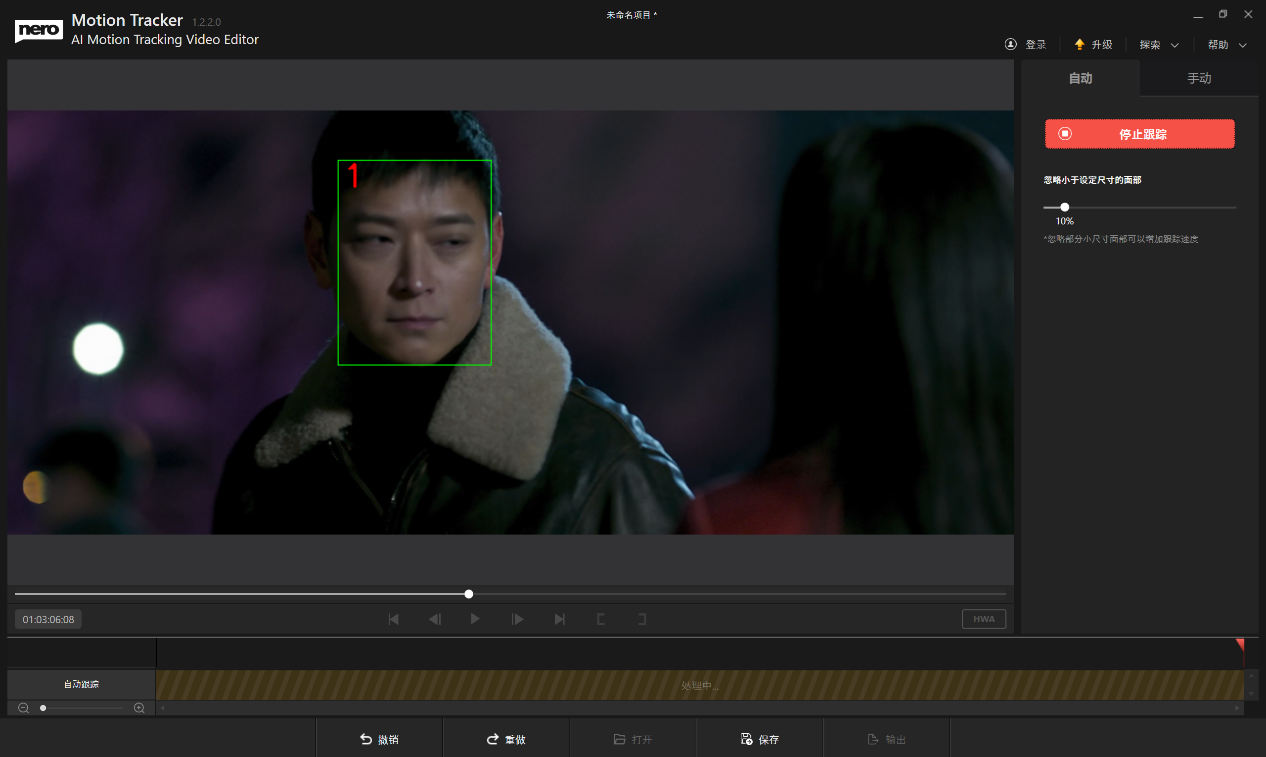Click the 忽略小于设定尺寸的面部 label
Viewport: 1266px width, 757px height.
(1092, 180)
